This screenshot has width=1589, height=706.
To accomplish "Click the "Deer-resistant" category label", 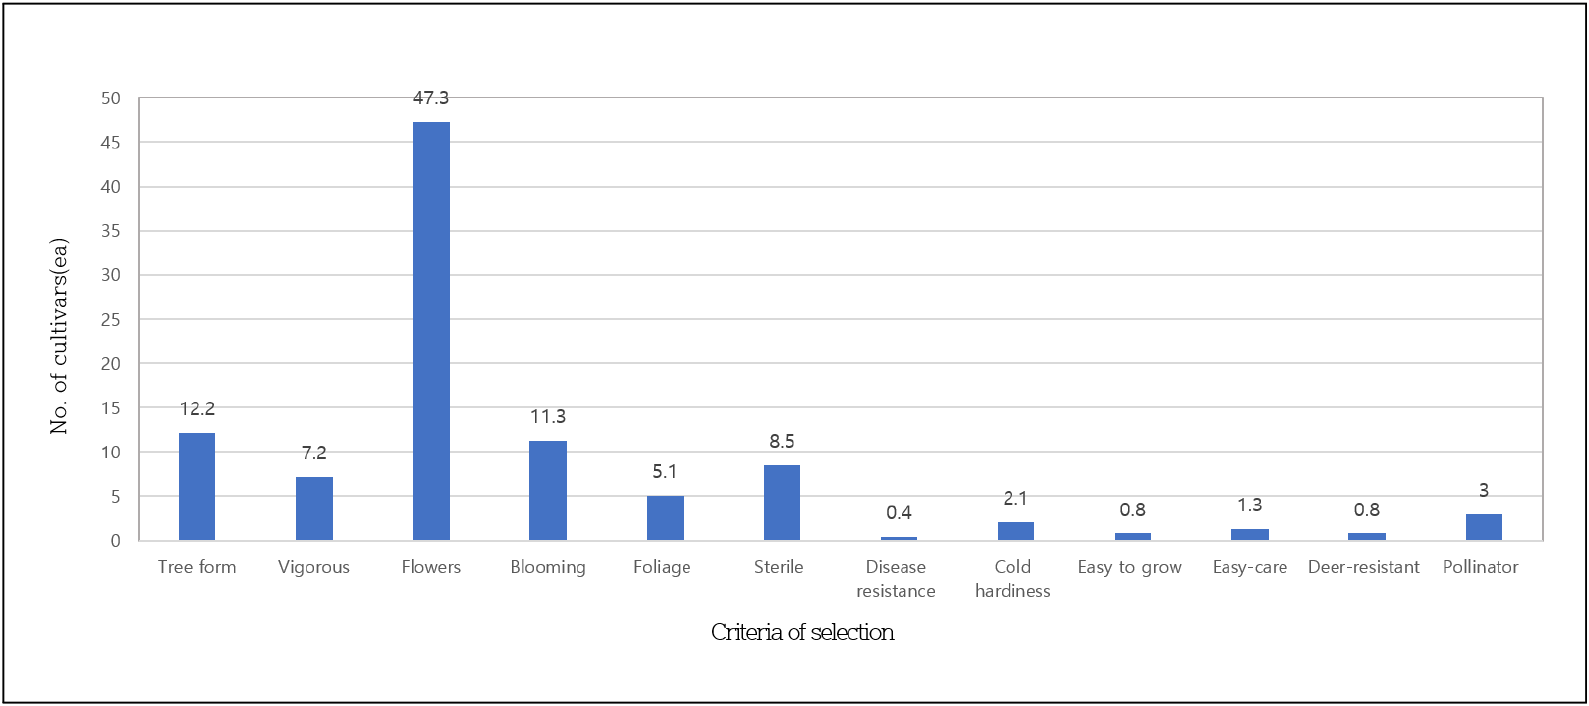I will pos(1364,567).
